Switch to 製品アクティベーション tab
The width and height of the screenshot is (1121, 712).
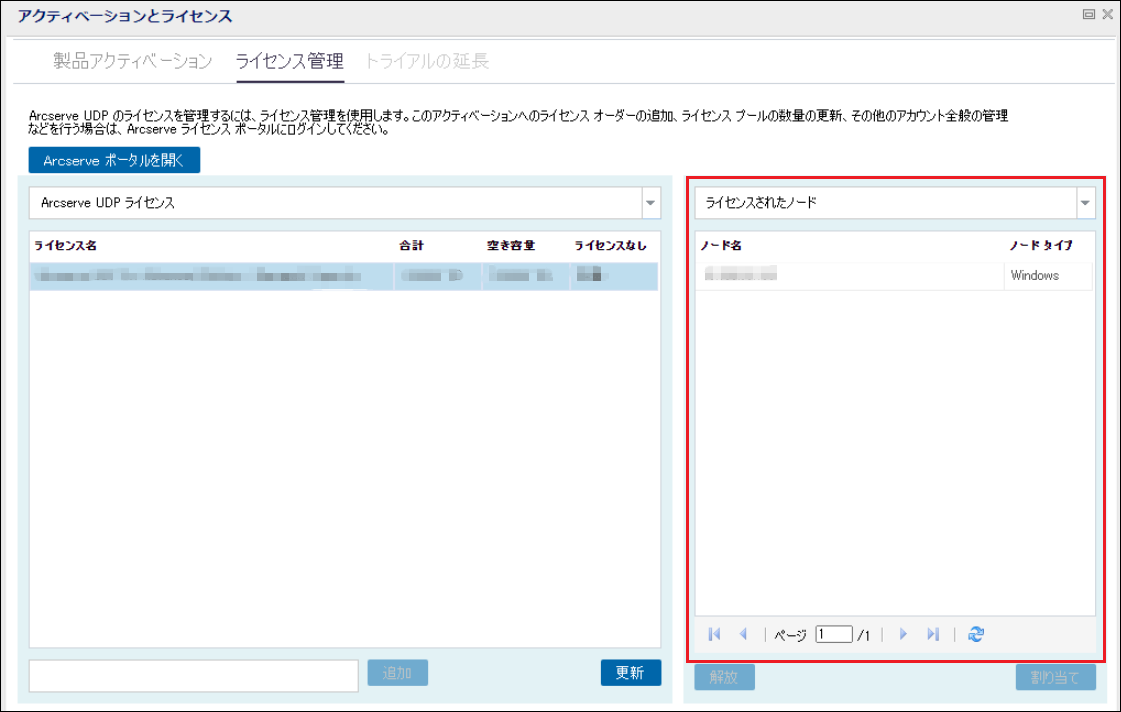pyautogui.click(x=133, y=62)
